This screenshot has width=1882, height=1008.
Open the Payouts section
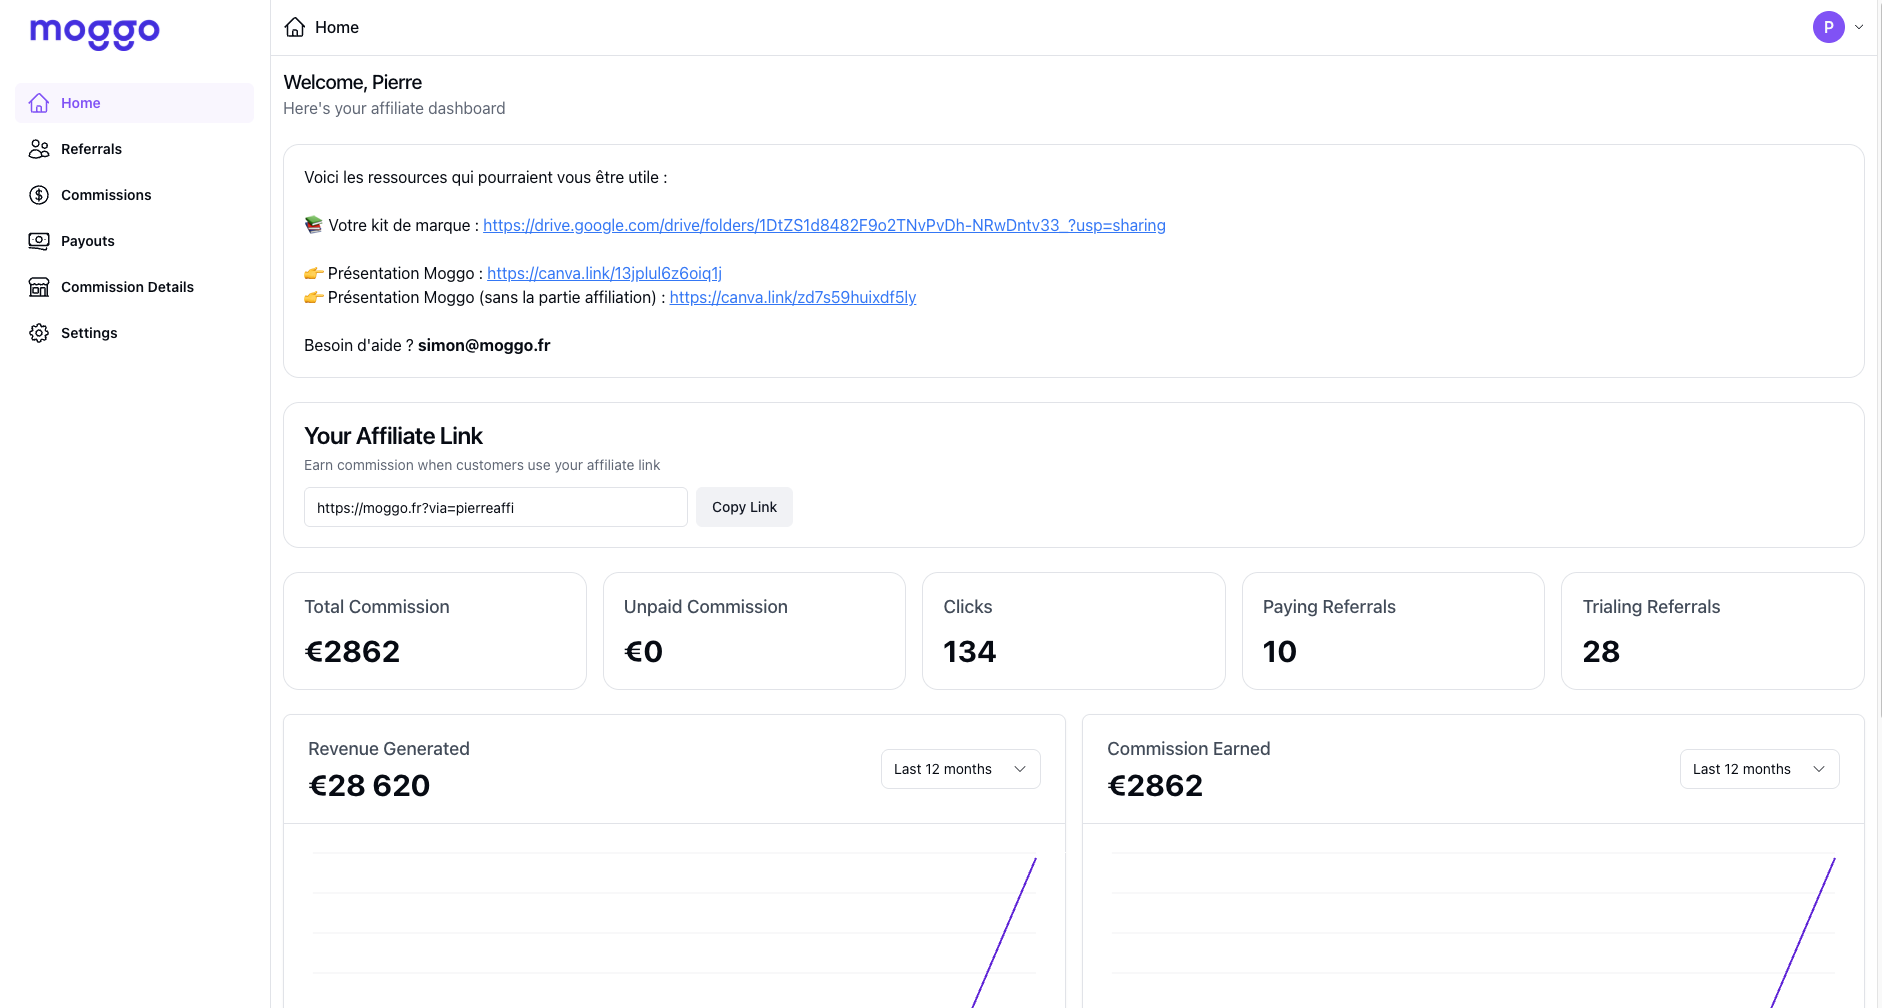(x=134, y=241)
